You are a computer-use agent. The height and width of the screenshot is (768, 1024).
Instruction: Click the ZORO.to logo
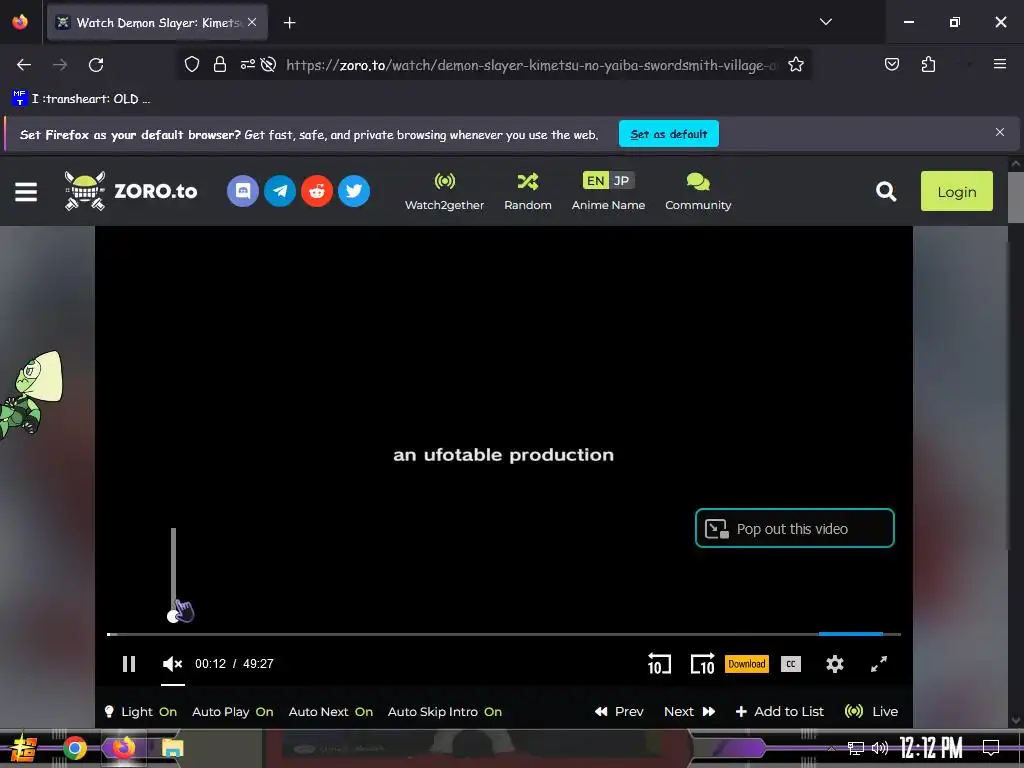coord(131,191)
